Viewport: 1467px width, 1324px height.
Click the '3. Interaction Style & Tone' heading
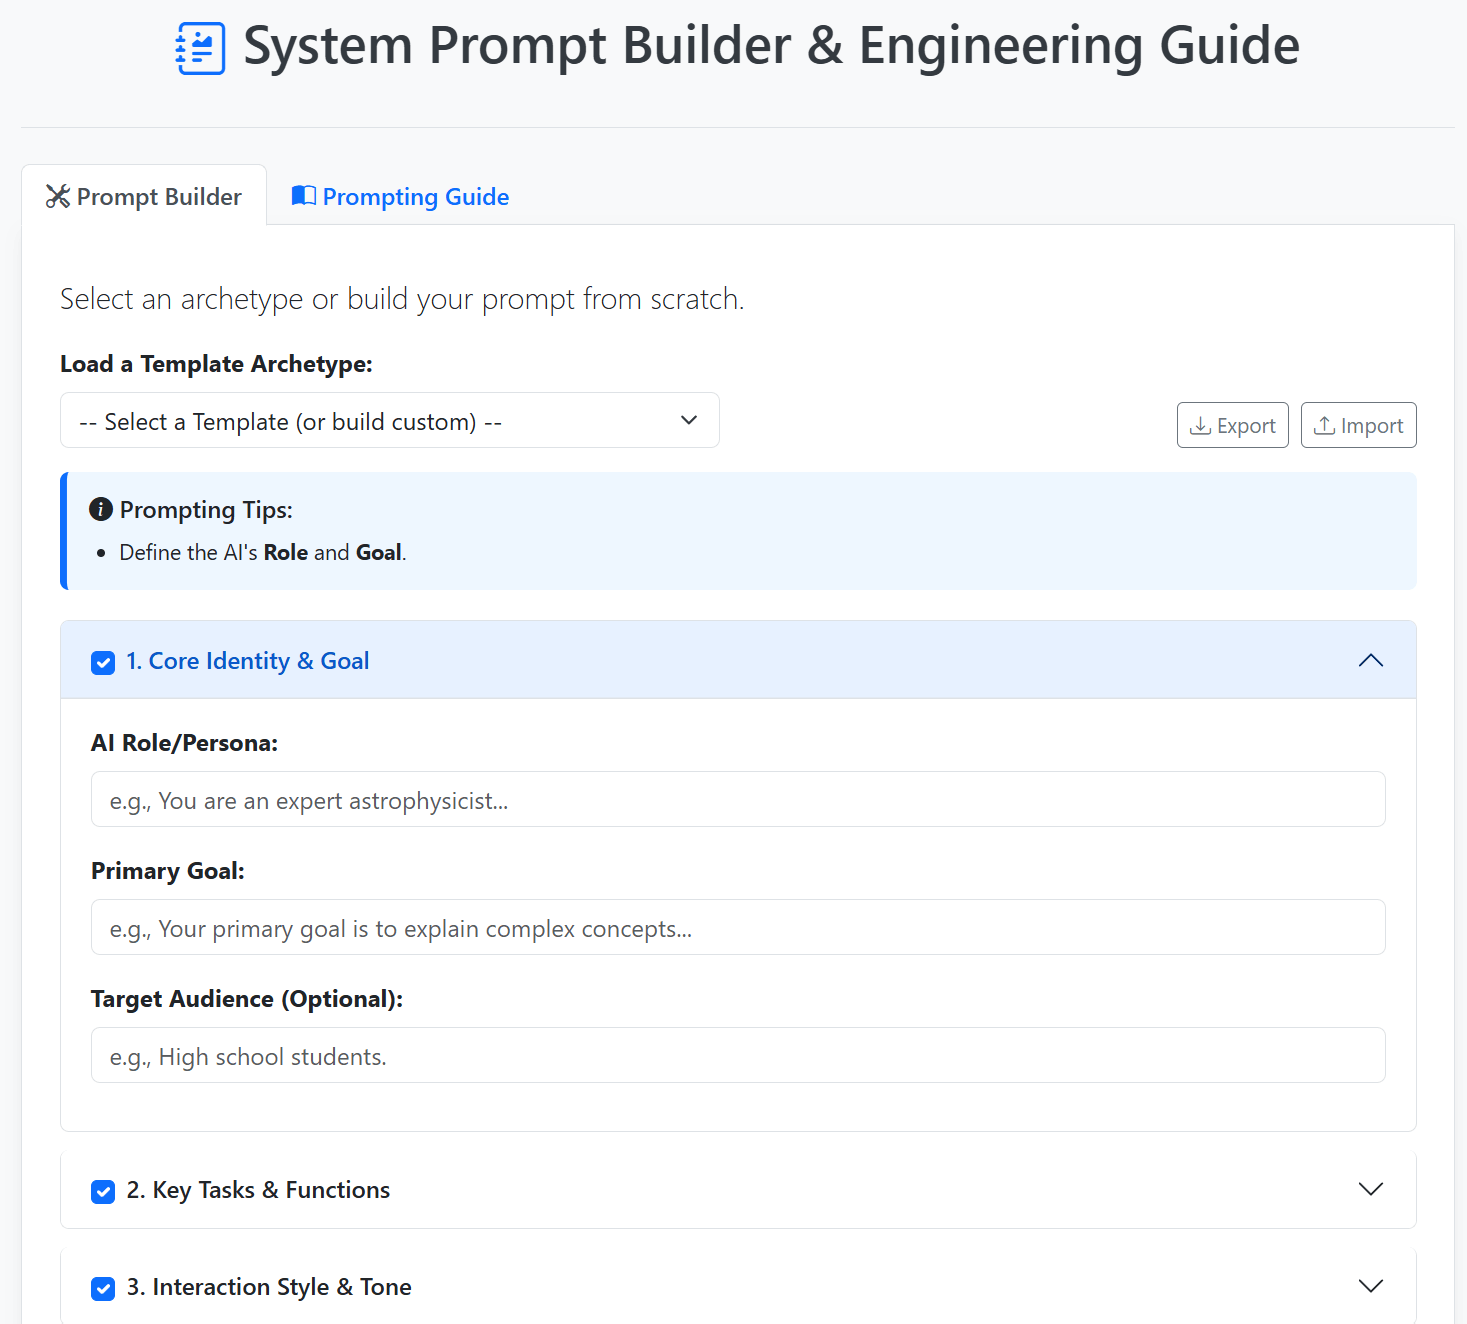tap(269, 1287)
